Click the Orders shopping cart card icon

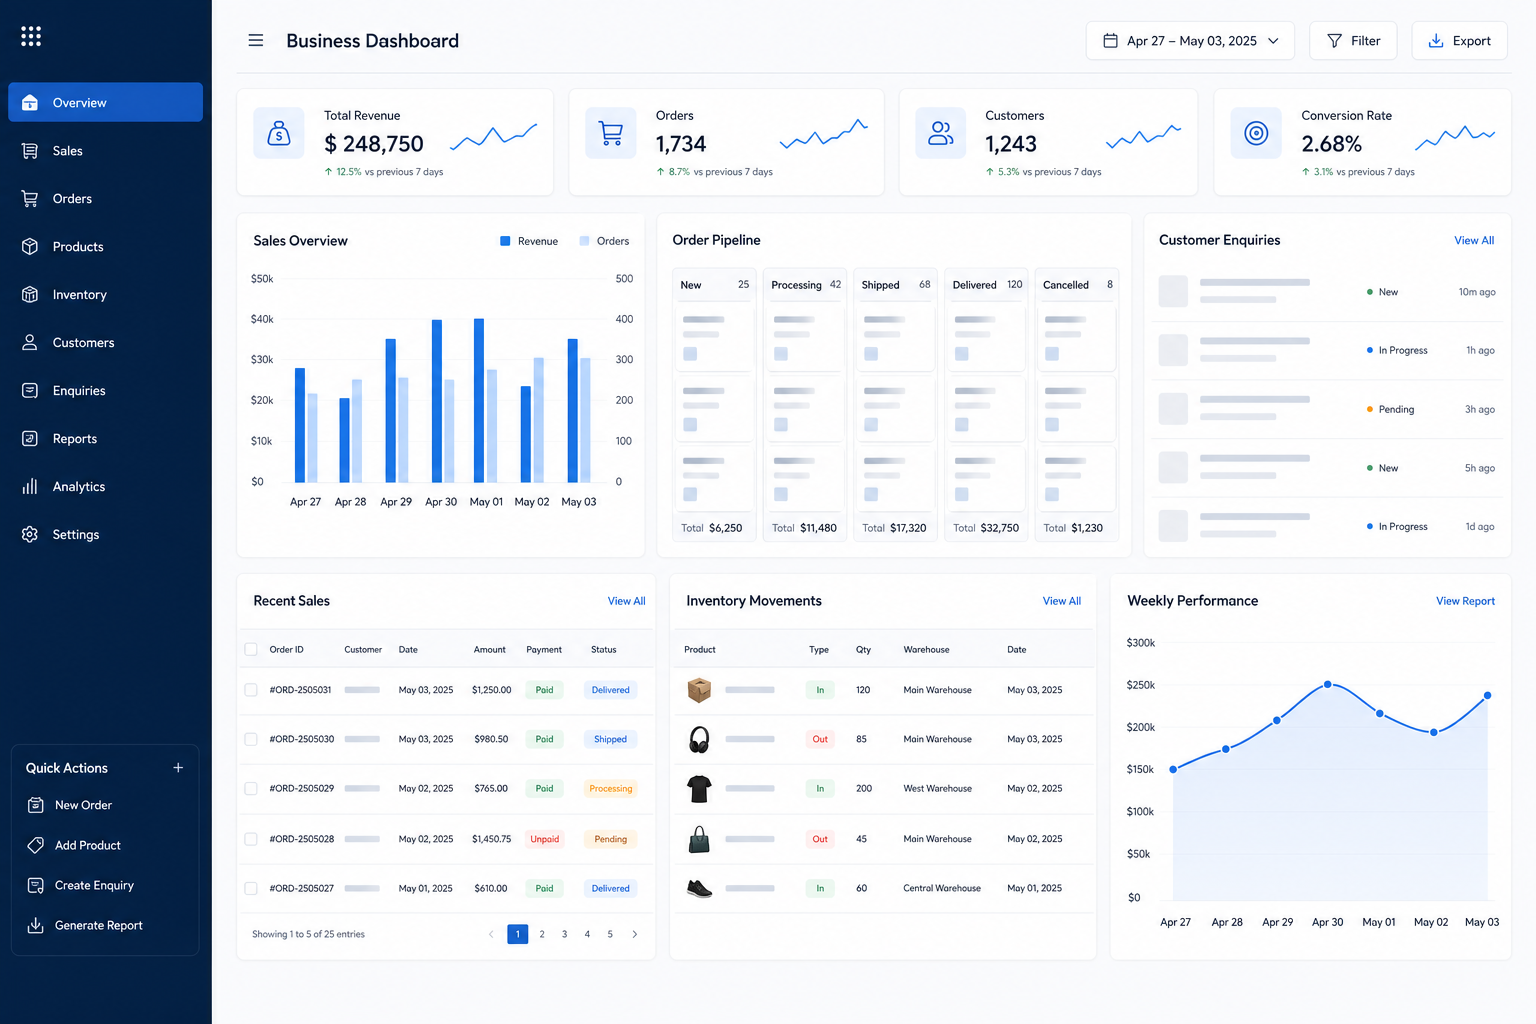coord(610,133)
